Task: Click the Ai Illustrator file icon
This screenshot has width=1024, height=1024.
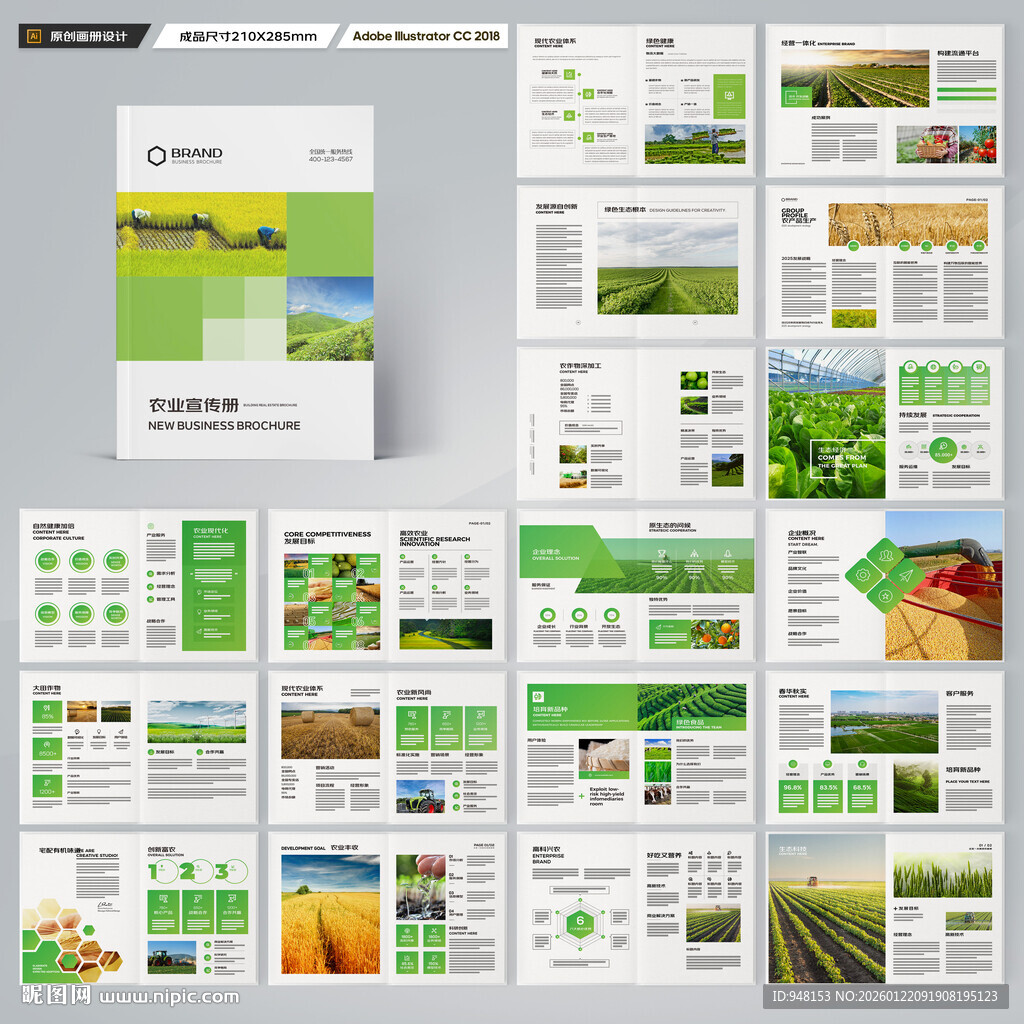Action: point(35,37)
